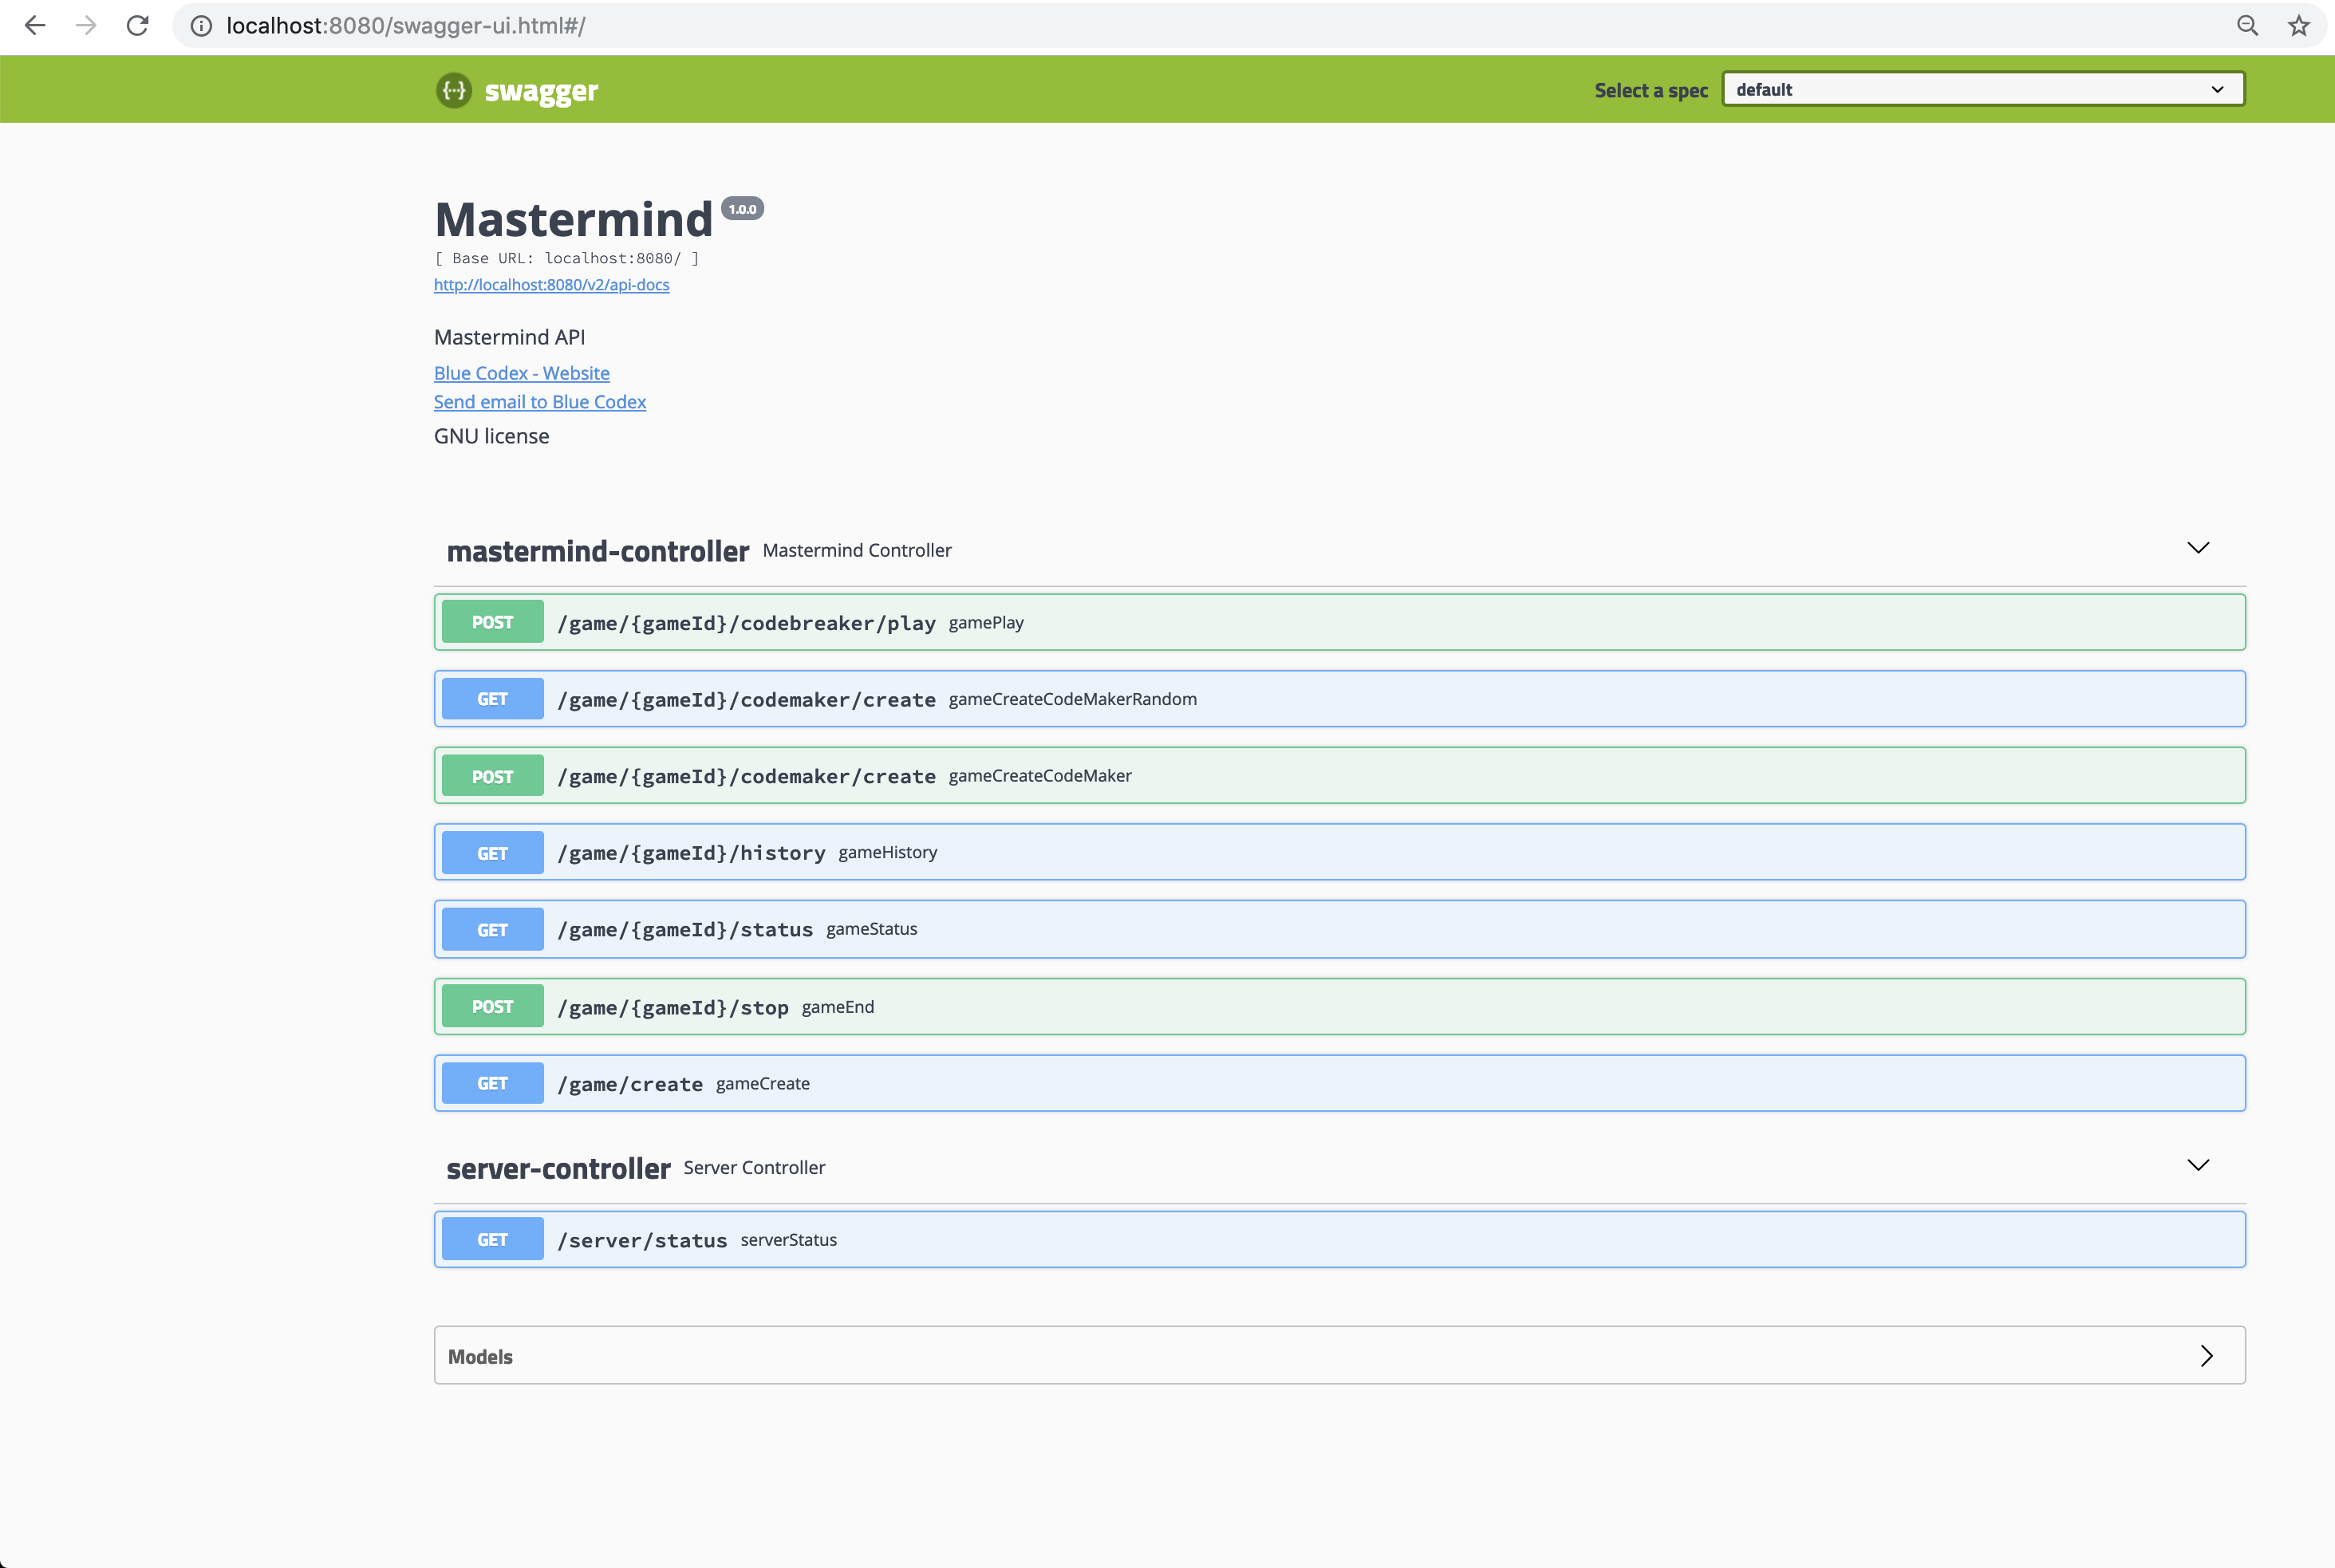Reload the page with the refresh icon

coord(138,26)
